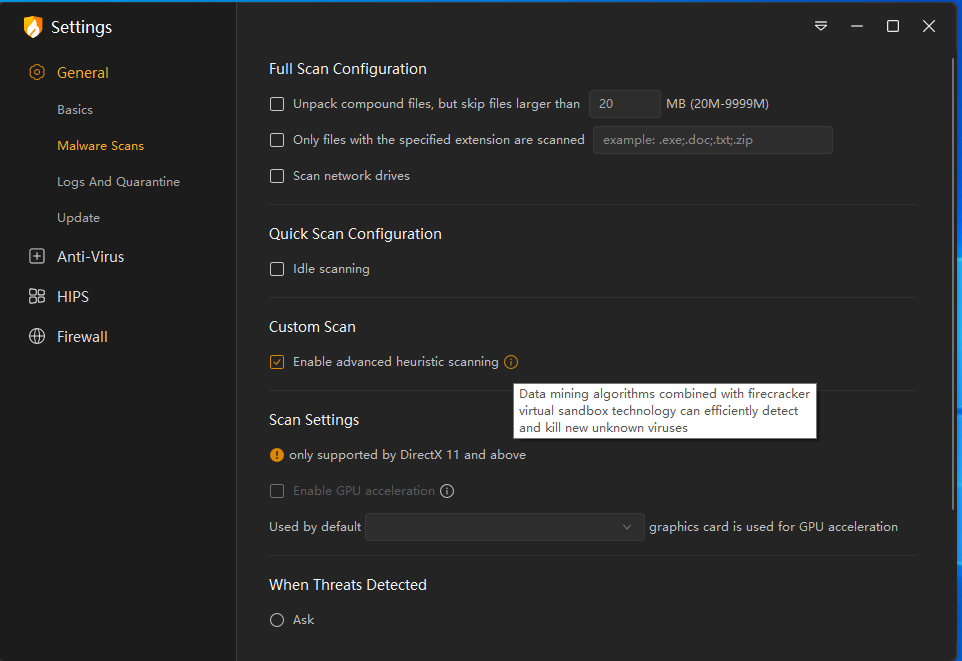Disable advanced heuristic scanning checkbox

pyautogui.click(x=277, y=362)
